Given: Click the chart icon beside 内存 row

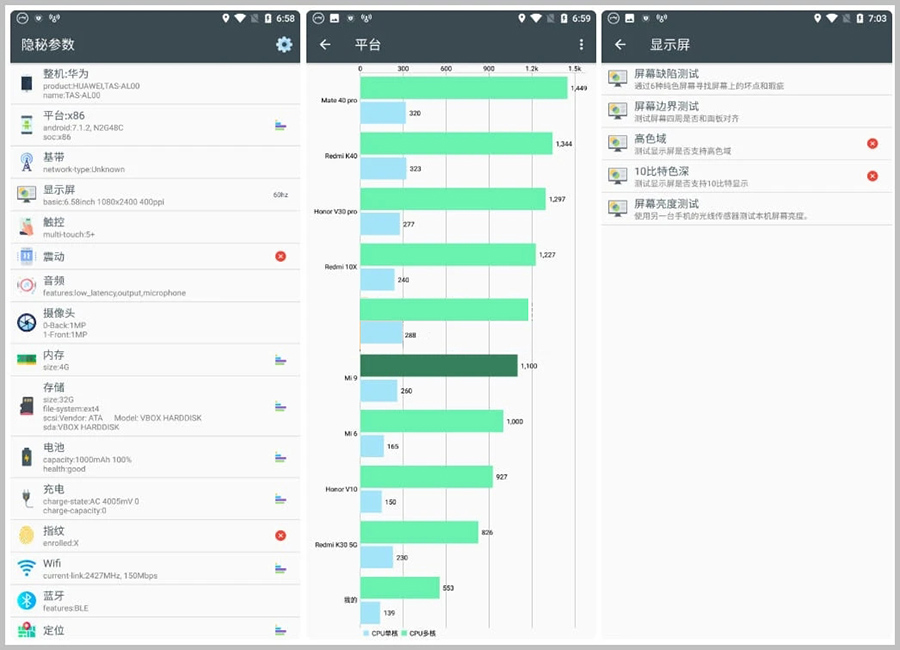Looking at the screenshot, I should [x=281, y=360].
